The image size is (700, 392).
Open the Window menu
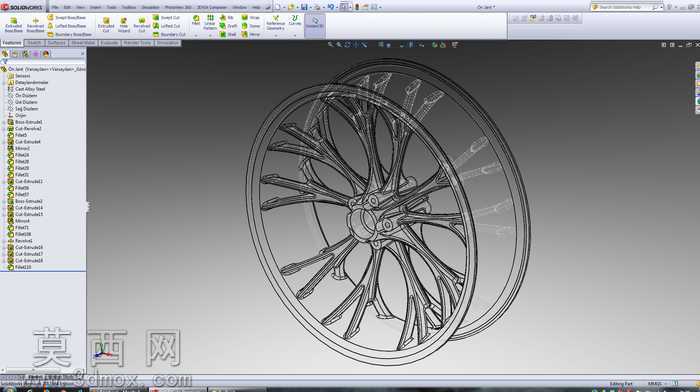point(239,7)
